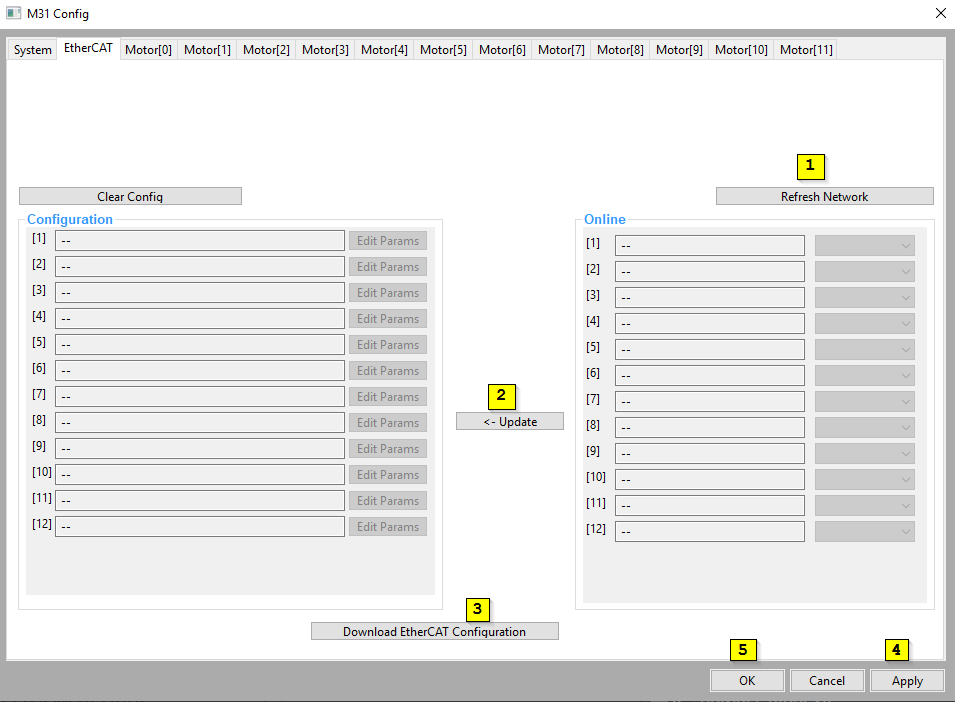Switch to Motor[11] tab
This screenshot has height=702, width=955.
click(806, 49)
